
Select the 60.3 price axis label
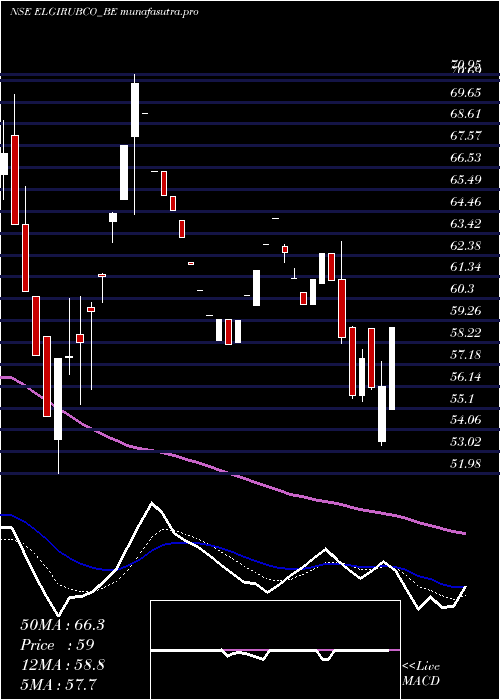(463, 289)
